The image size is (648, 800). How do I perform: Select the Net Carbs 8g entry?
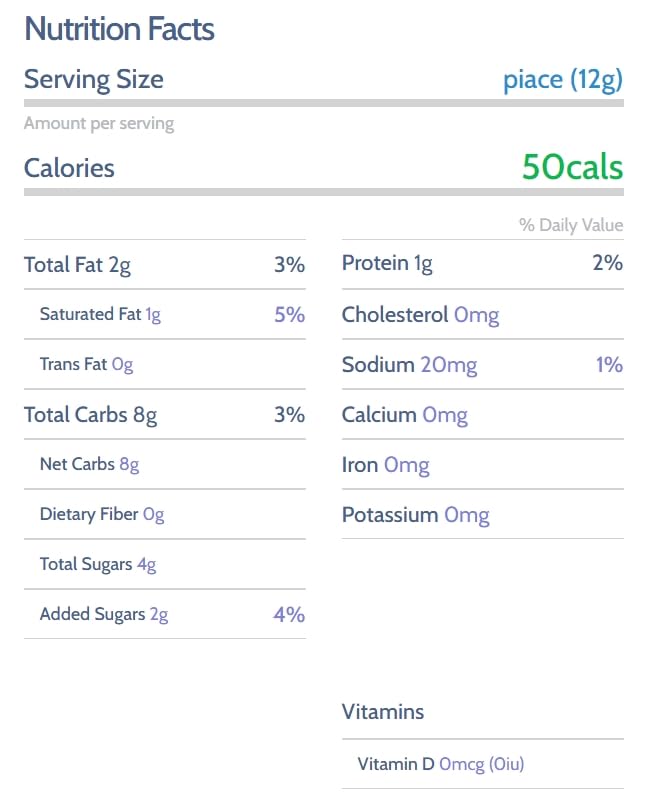[89, 465]
